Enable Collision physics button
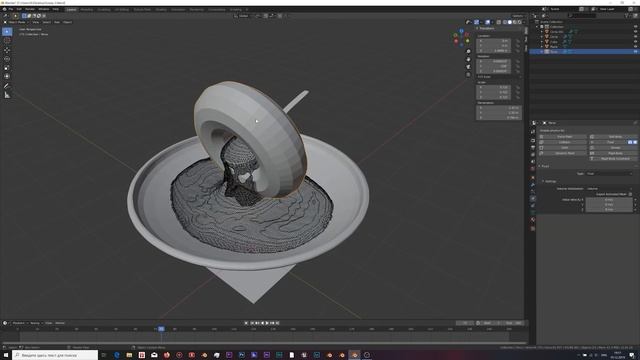The width and height of the screenshot is (640, 360). 563,142
